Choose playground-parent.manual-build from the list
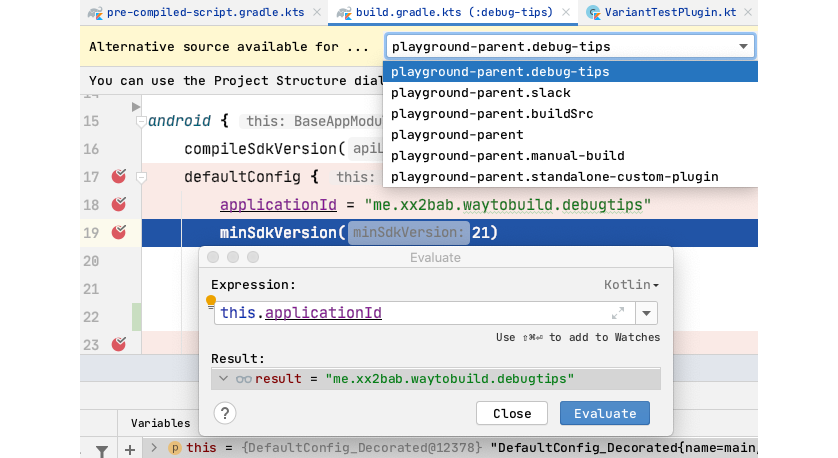The image size is (838, 458). pyautogui.click(x=570, y=156)
